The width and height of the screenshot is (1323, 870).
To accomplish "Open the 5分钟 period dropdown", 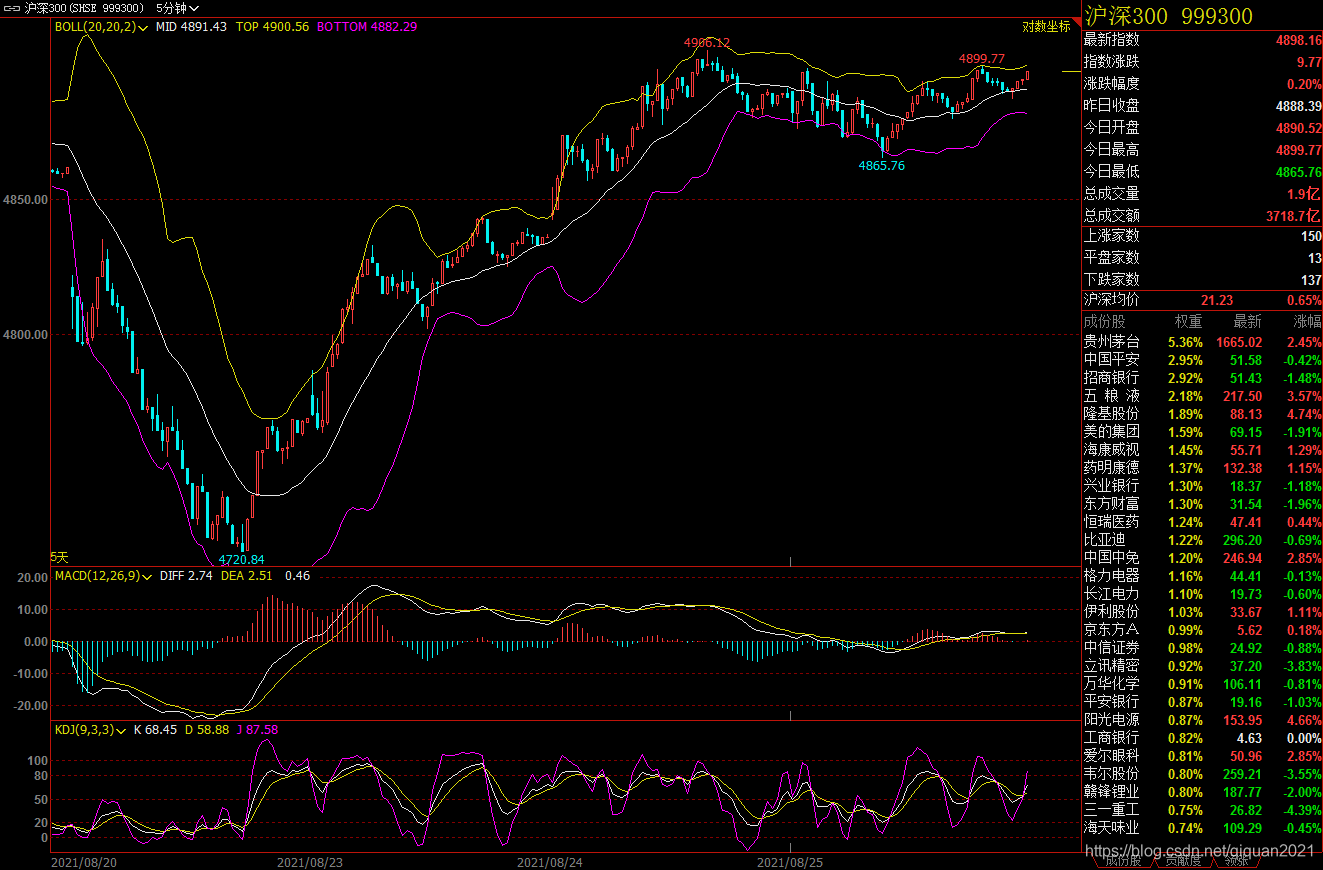I will click(x=177, y=8).
